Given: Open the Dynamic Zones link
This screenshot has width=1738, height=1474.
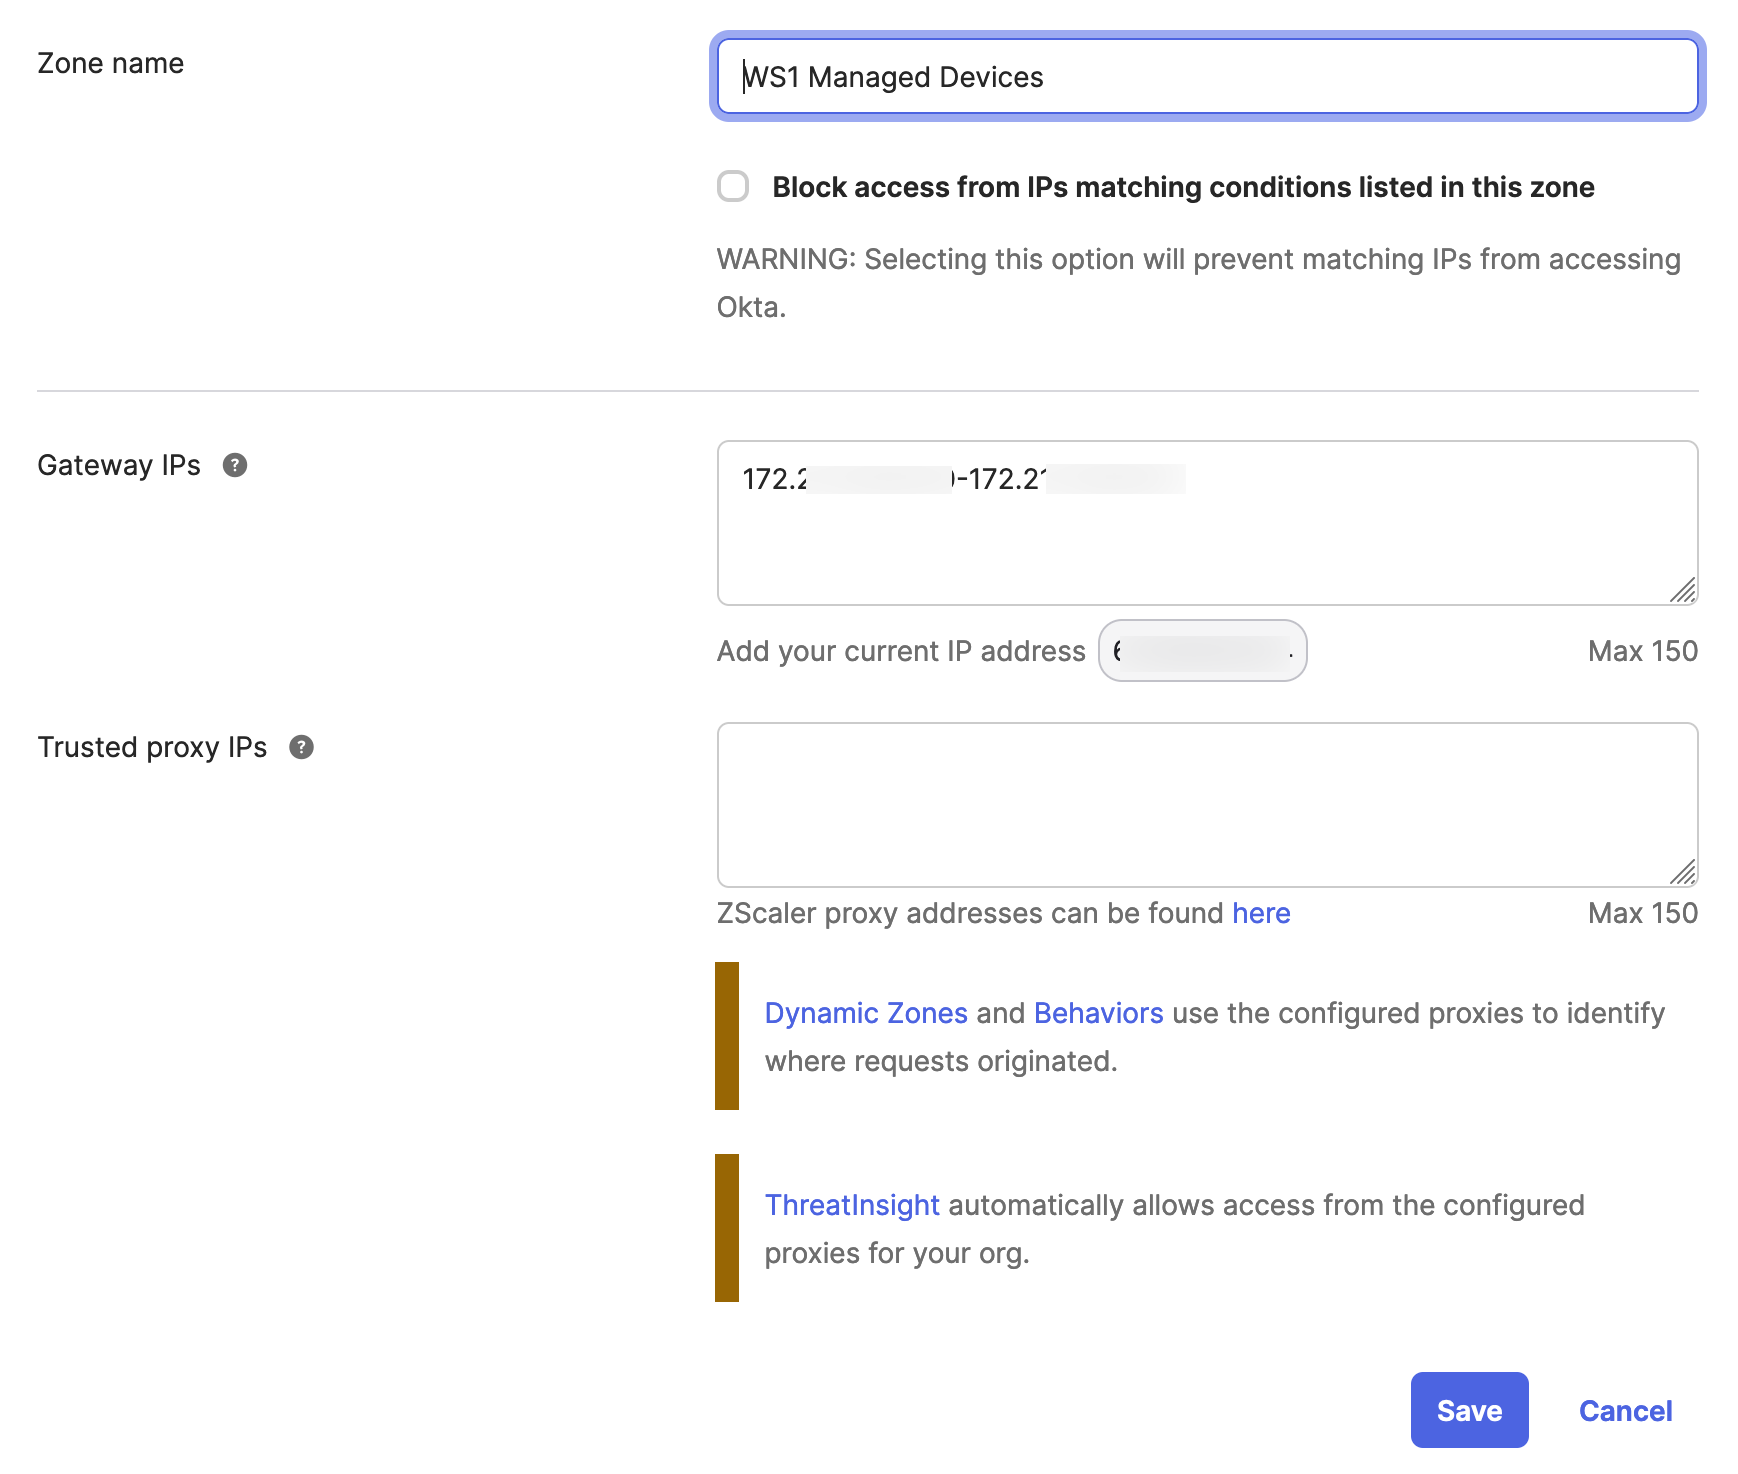Looking at the screenshot, I should tap(865, 1012).
